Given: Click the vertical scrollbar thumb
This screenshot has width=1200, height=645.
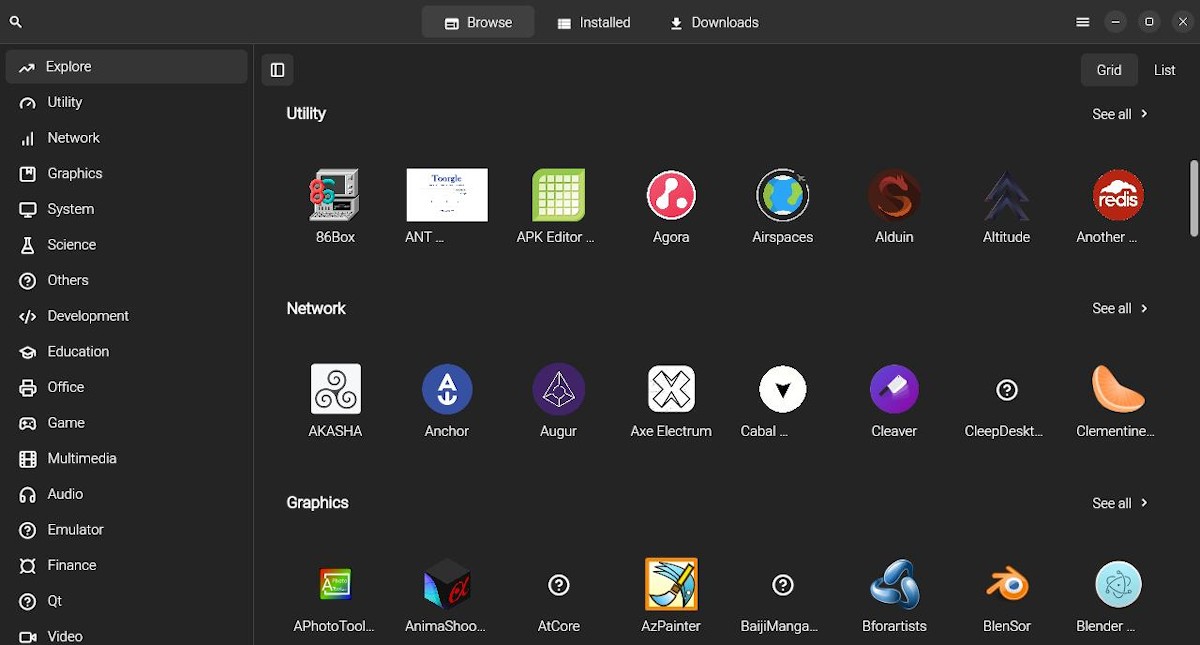Looking at the screenshot, I should tap(1193, 198).
